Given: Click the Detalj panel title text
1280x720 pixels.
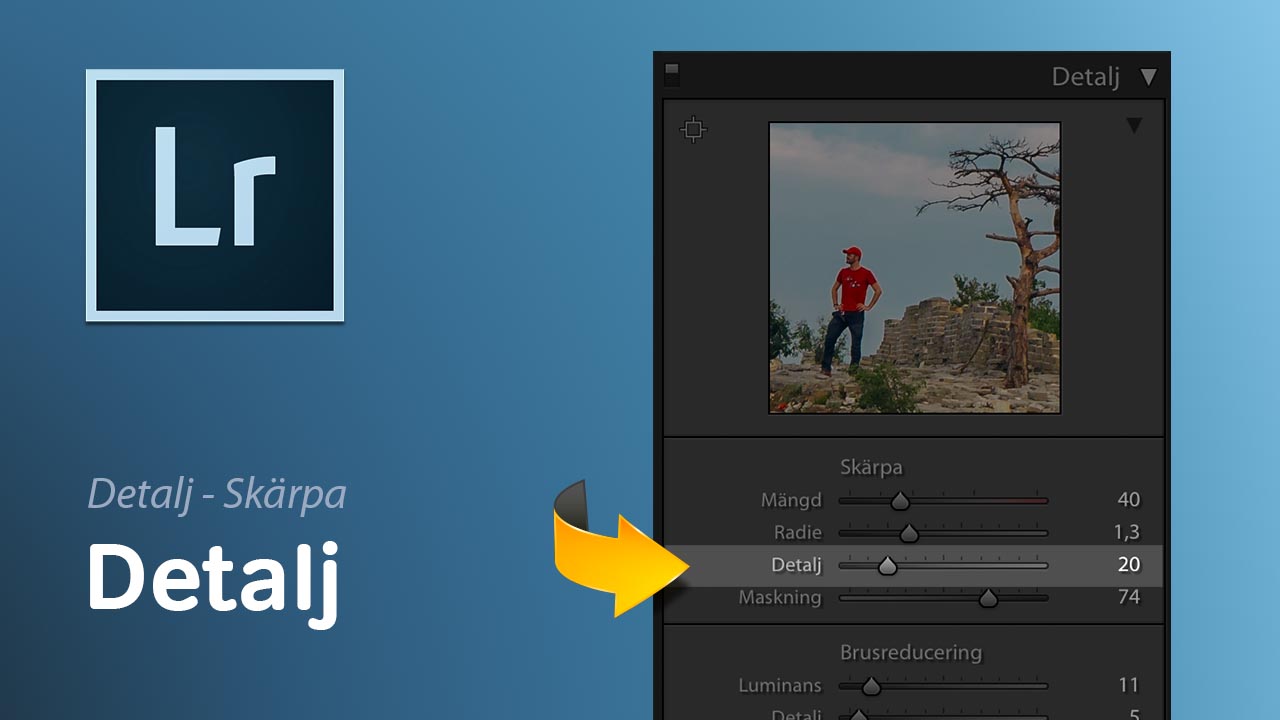Looking at the screenshot, I should [x=1086, y=77].
